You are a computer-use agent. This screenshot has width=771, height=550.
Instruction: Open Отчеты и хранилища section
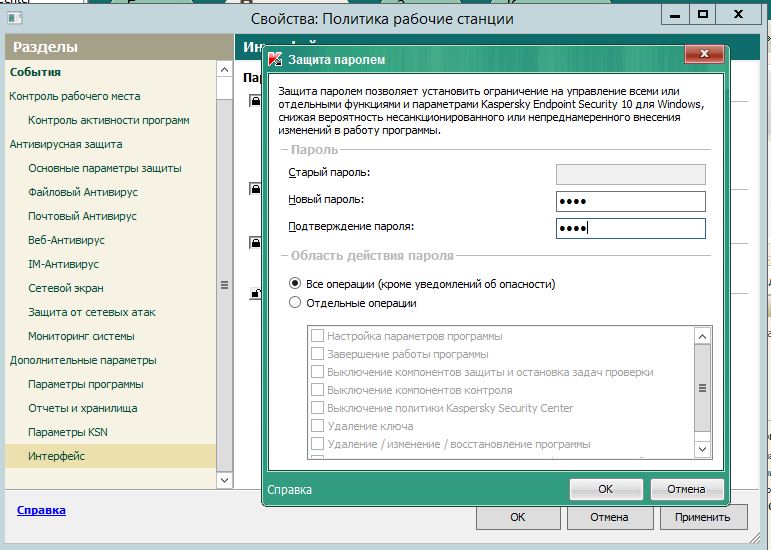pyautogui.click(x=83, y=408)
